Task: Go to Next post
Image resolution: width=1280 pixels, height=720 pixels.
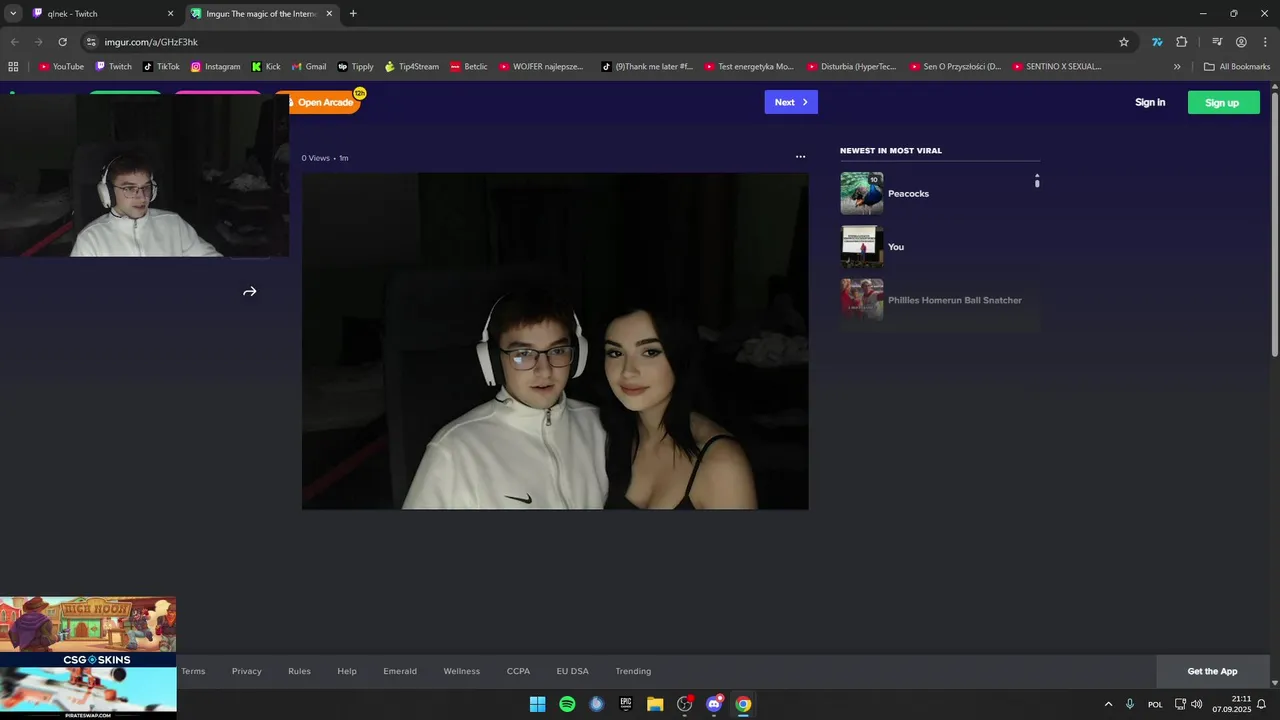Action: pyautogui.click(x=791, y=102)
